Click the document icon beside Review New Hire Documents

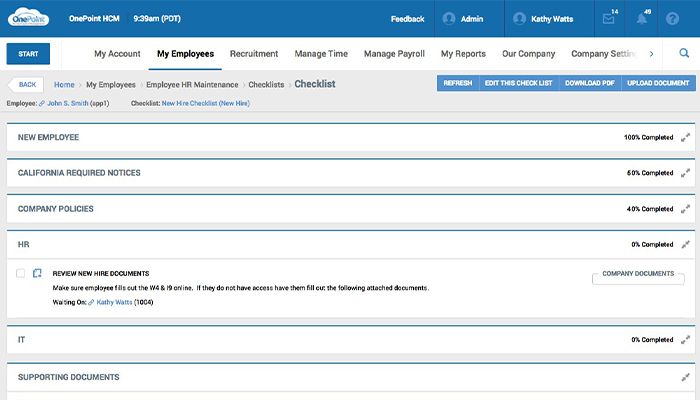(x=37, y=273)
